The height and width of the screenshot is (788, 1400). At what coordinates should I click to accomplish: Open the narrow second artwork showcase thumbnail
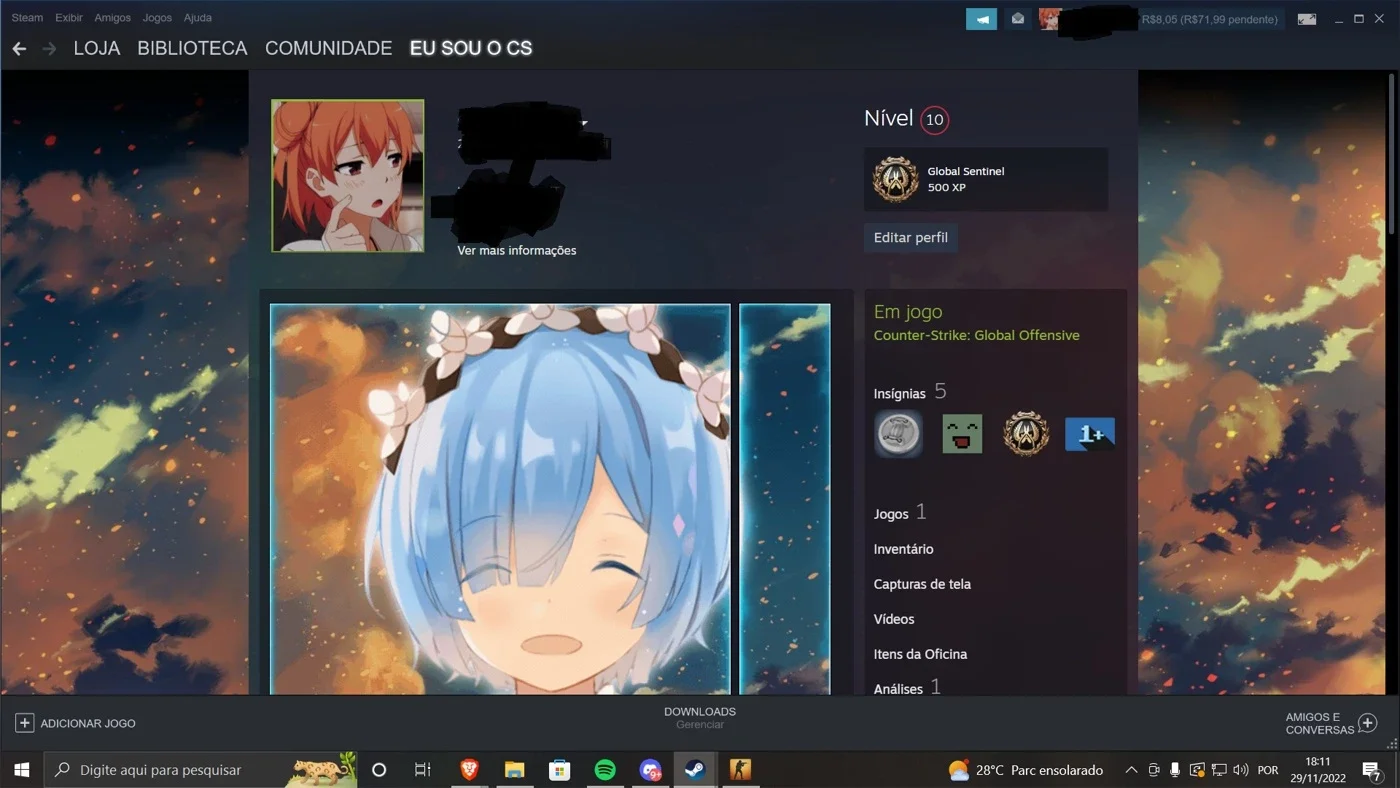[x=785, y=499]
